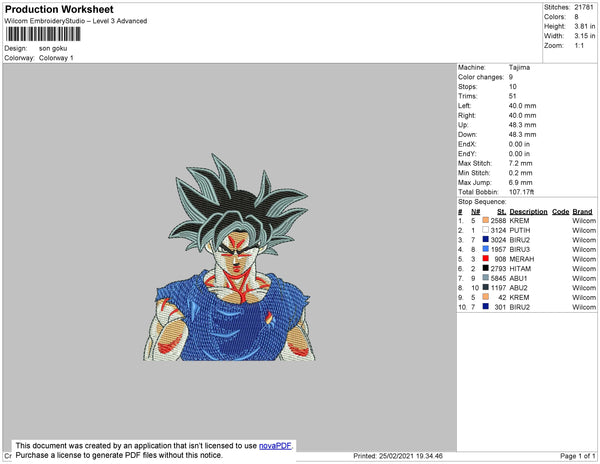Viewport: 600px width, 464px height.
Task: Click the Production Worksheet title
Action: 59,10
